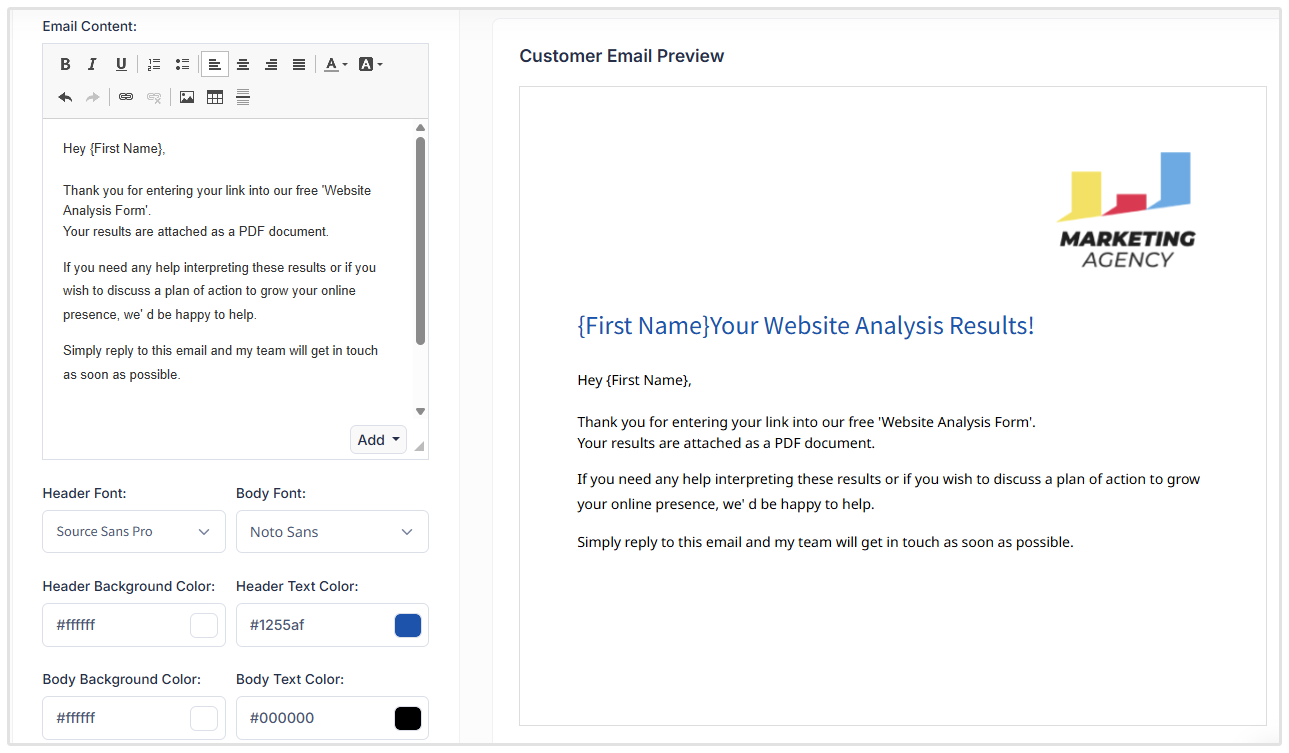Align text left
The width and height of the screenshot is (1289, 753).
215,64
